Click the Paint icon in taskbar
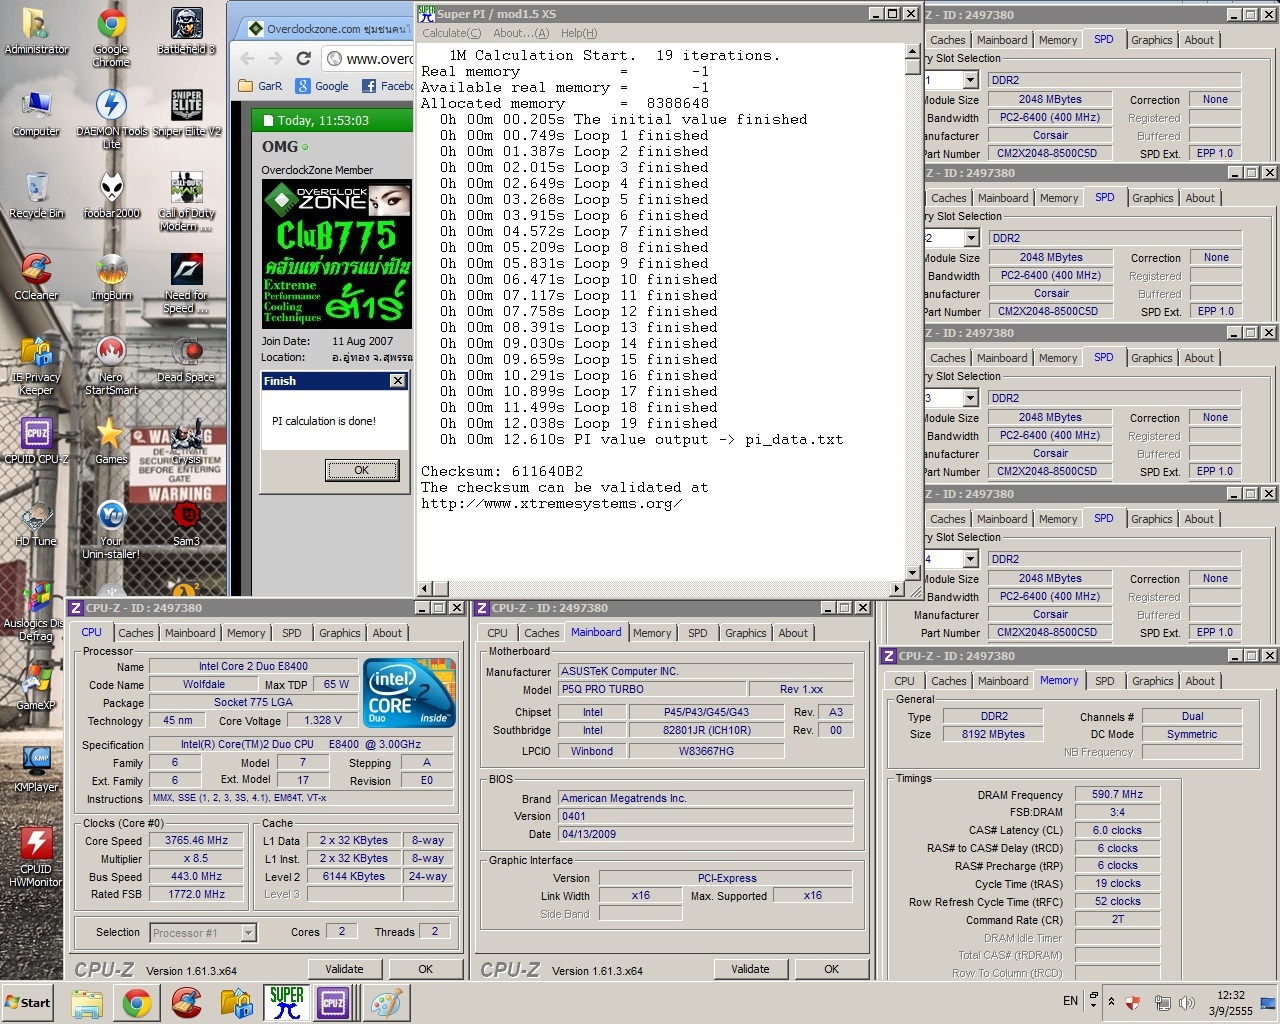Image resolution: width=1280 pixels, height=1024 pixels. click(x=386, y=1003)
